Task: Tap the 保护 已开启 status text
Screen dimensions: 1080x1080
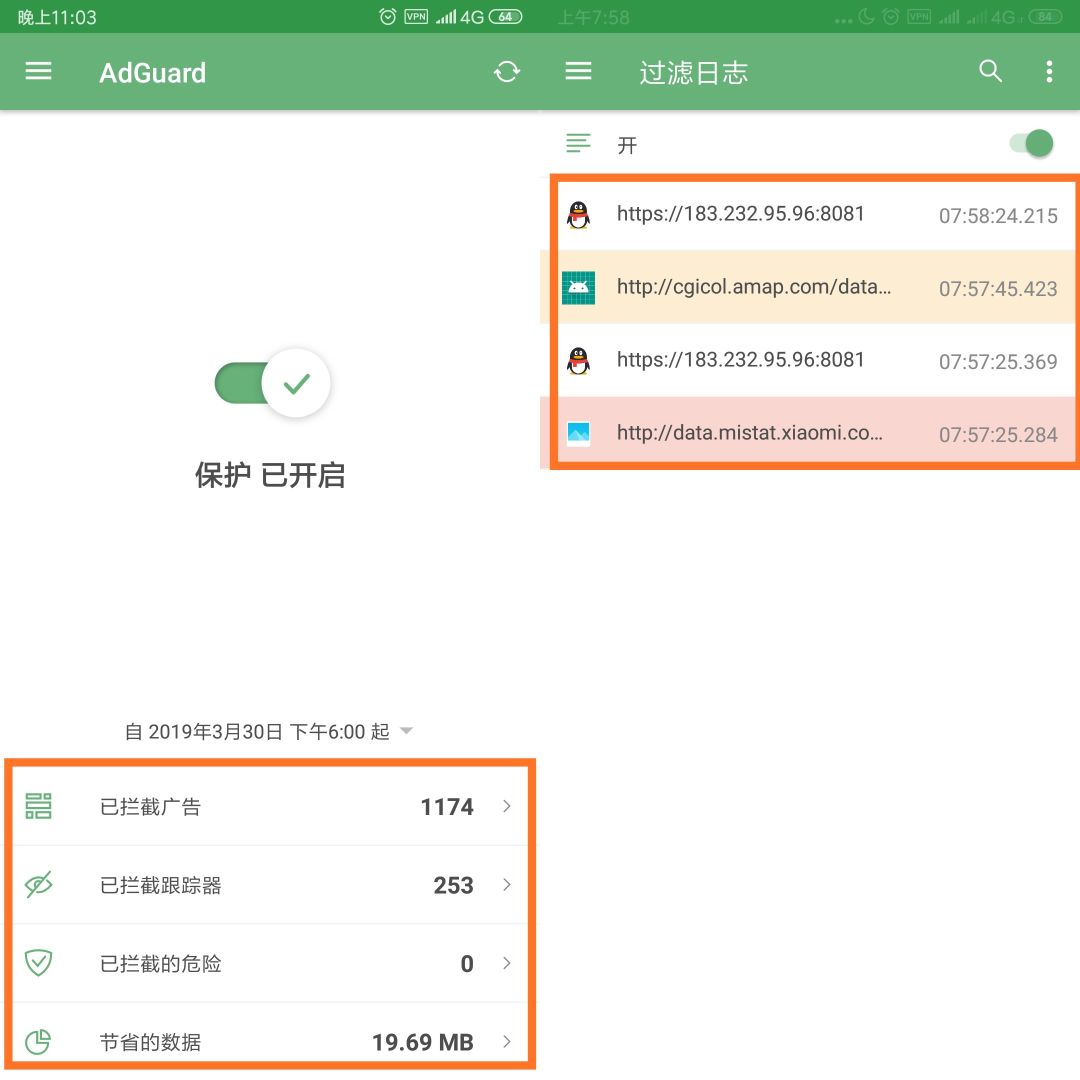Action: tap(270, 475)
